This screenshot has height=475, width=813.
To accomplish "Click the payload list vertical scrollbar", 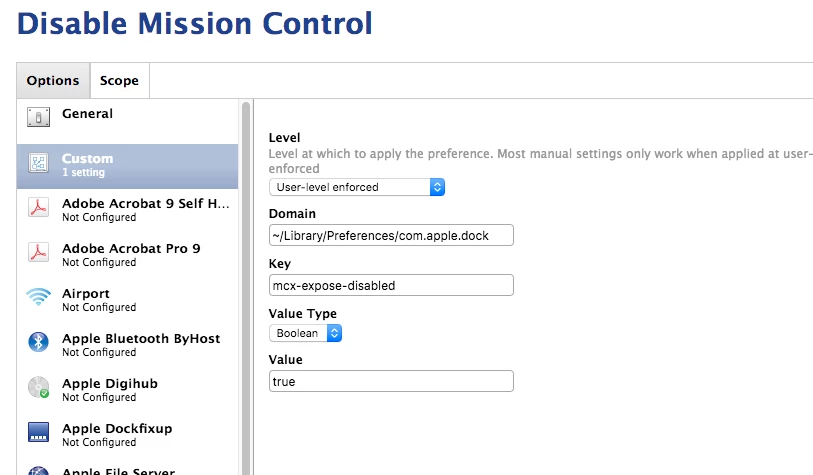I will 246,288.
